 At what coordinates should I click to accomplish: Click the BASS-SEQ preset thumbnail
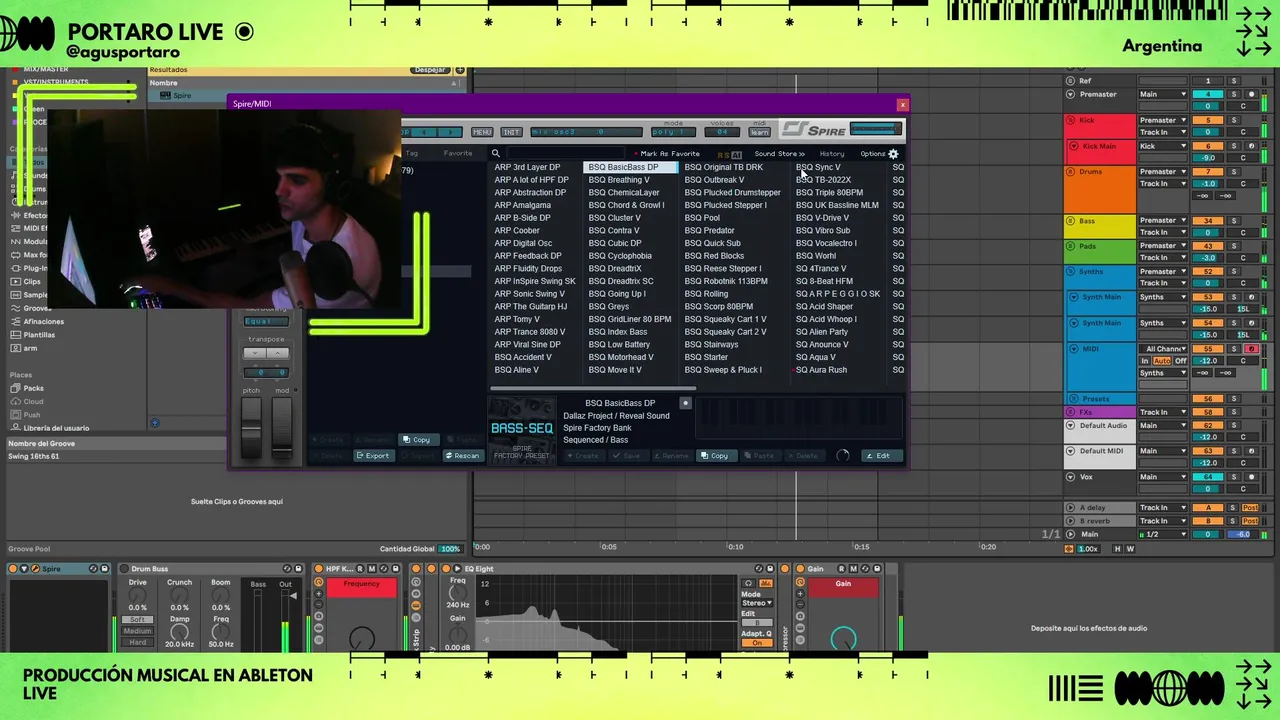click(522, 430)
